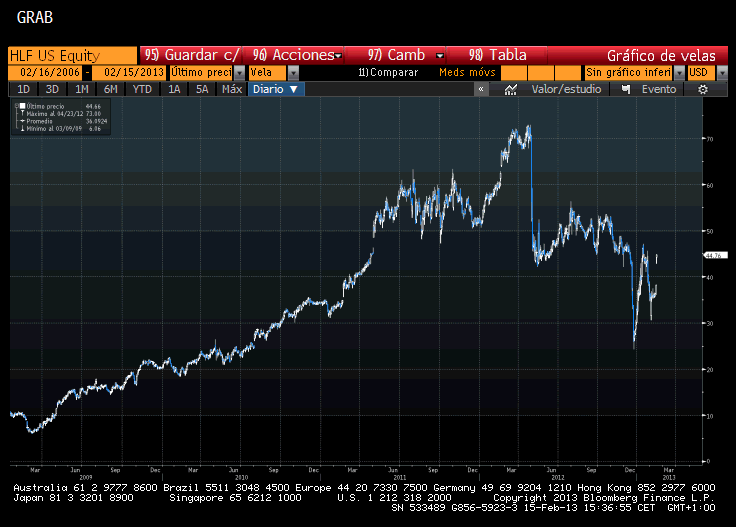Click the GRAB window title
This screenshot has width=736, height=527.
pyautogui.click(x=35, y=17)
